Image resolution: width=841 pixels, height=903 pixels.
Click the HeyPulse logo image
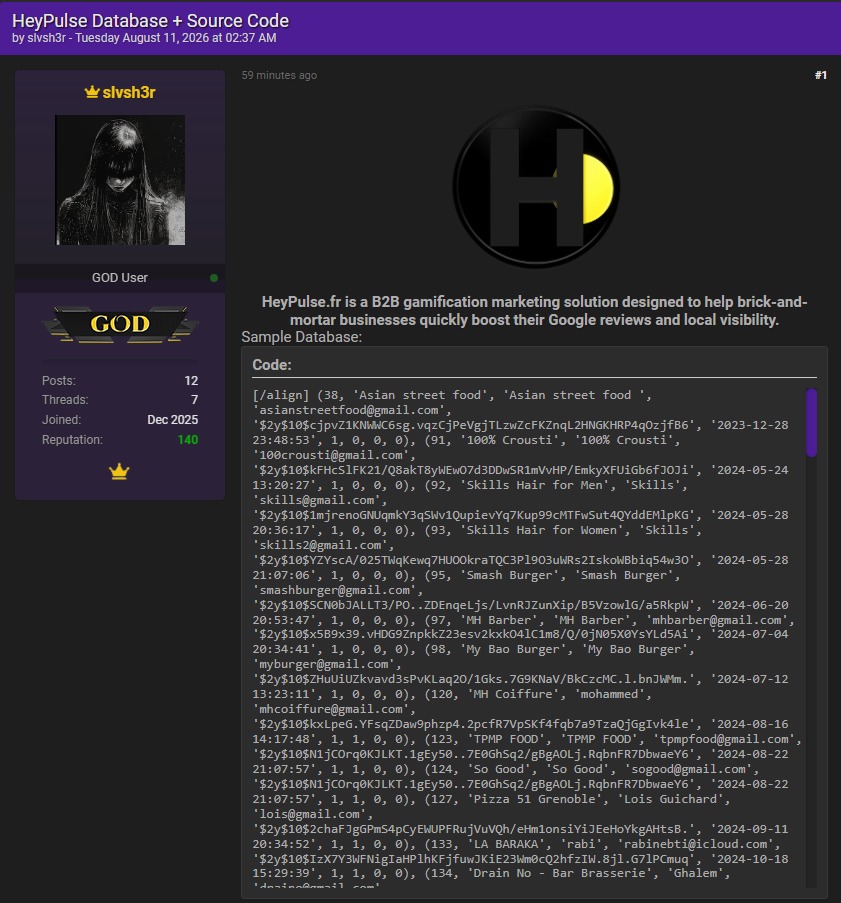coord(536,187)
